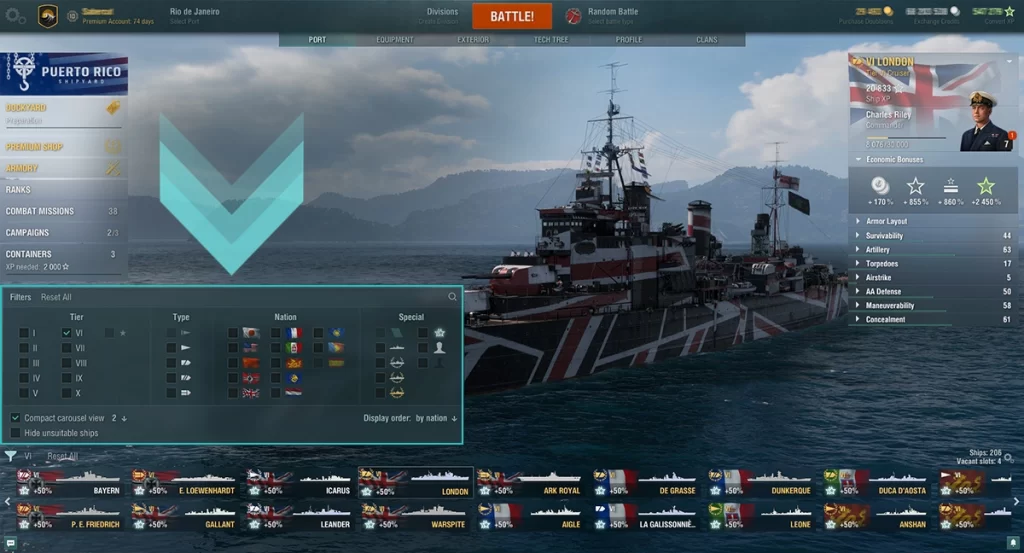Select the Netherlands flag filter
Viewport: 1024px width, 553px height.
point(293,393)
